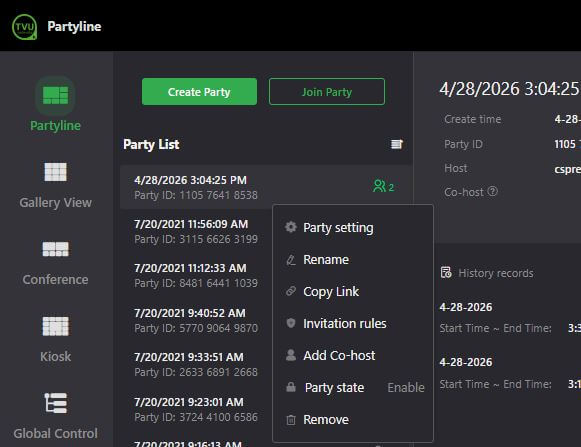The width and height of the screenshot is (581, 447).
Task: Open the Conference sidebar view
Action: point(55,263)
